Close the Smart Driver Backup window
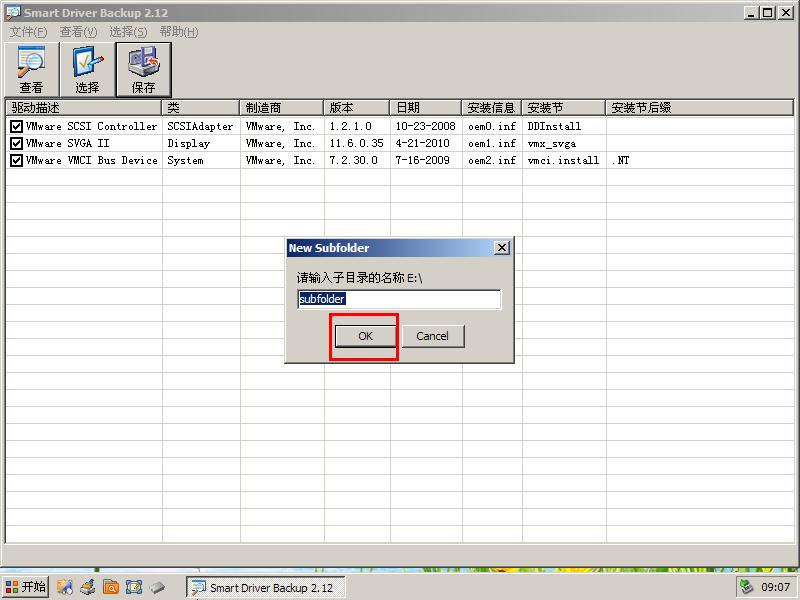The height and width of the screenshot is (600, 800). coord(785,13)
